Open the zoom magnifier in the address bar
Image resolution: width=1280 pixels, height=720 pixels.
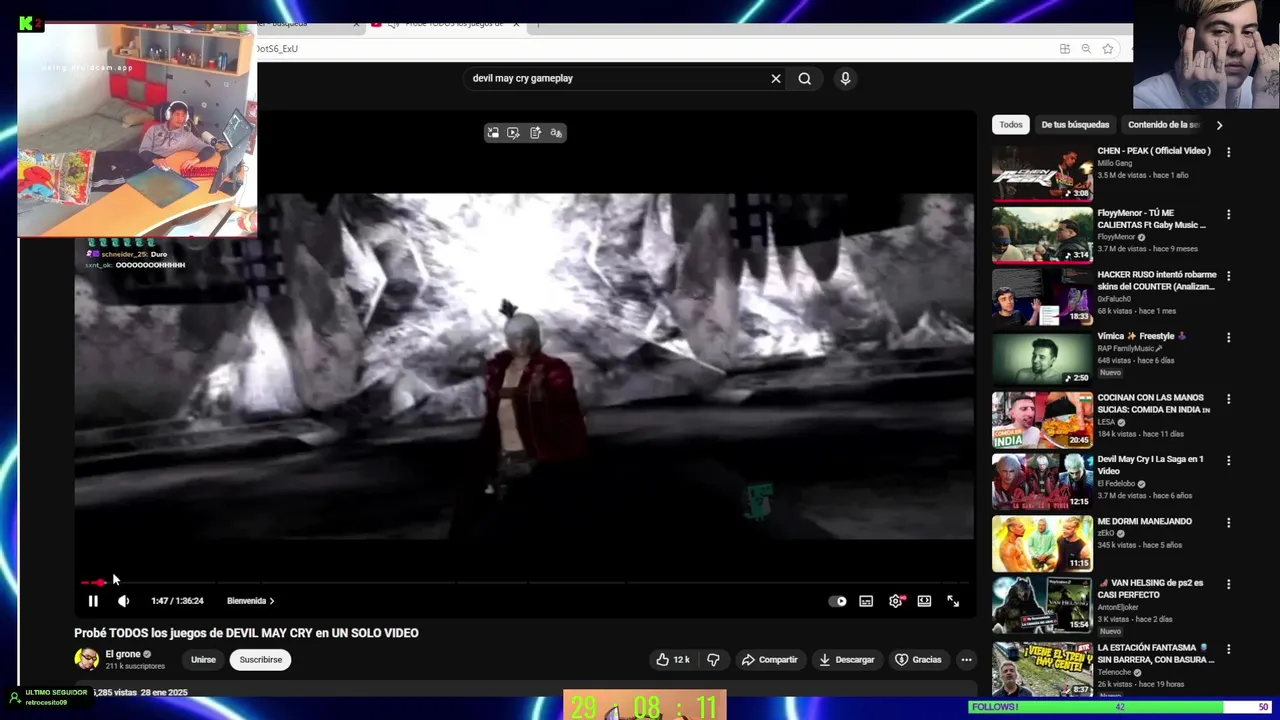[1086, 49]
